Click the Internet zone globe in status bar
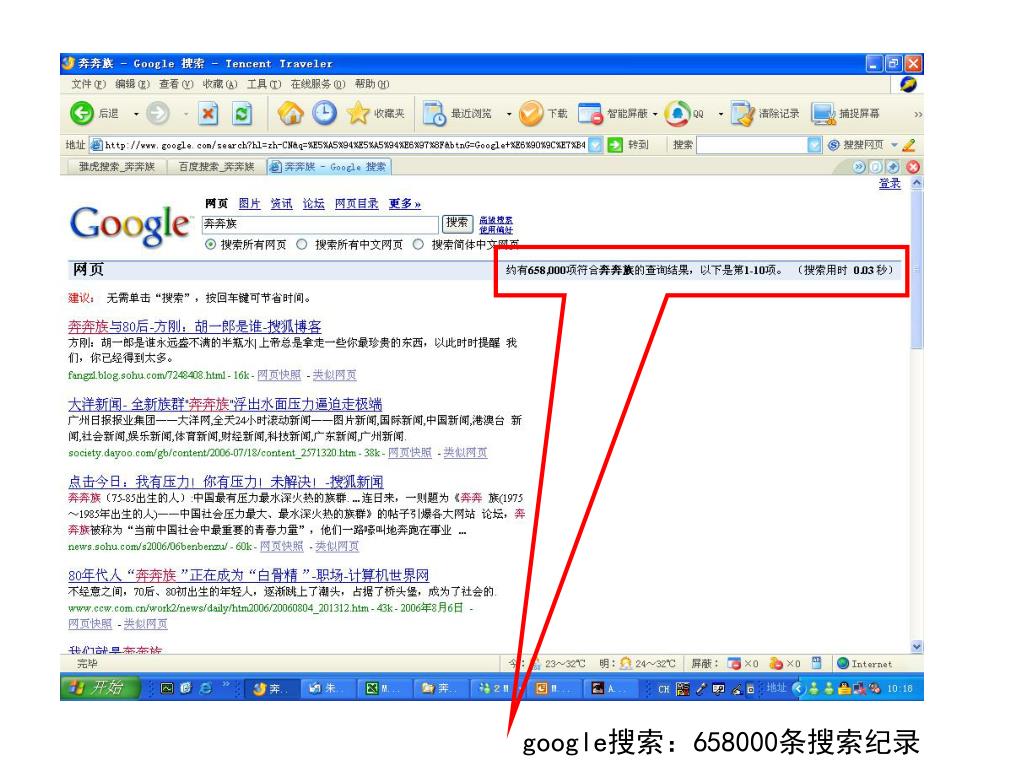The height and width of the screenshot is (768, 1024). 843,664
